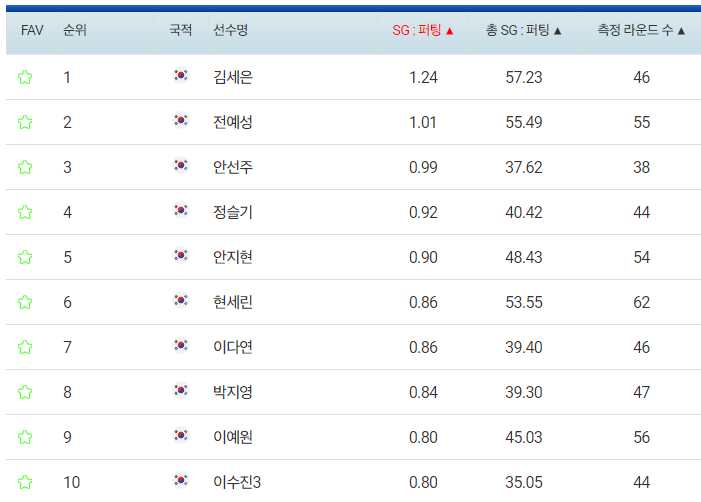Screen dimensions: 701x502
Task: Click the Korean flag next to 이수진3
Action: pyautogui.click(x=181, y=480)
